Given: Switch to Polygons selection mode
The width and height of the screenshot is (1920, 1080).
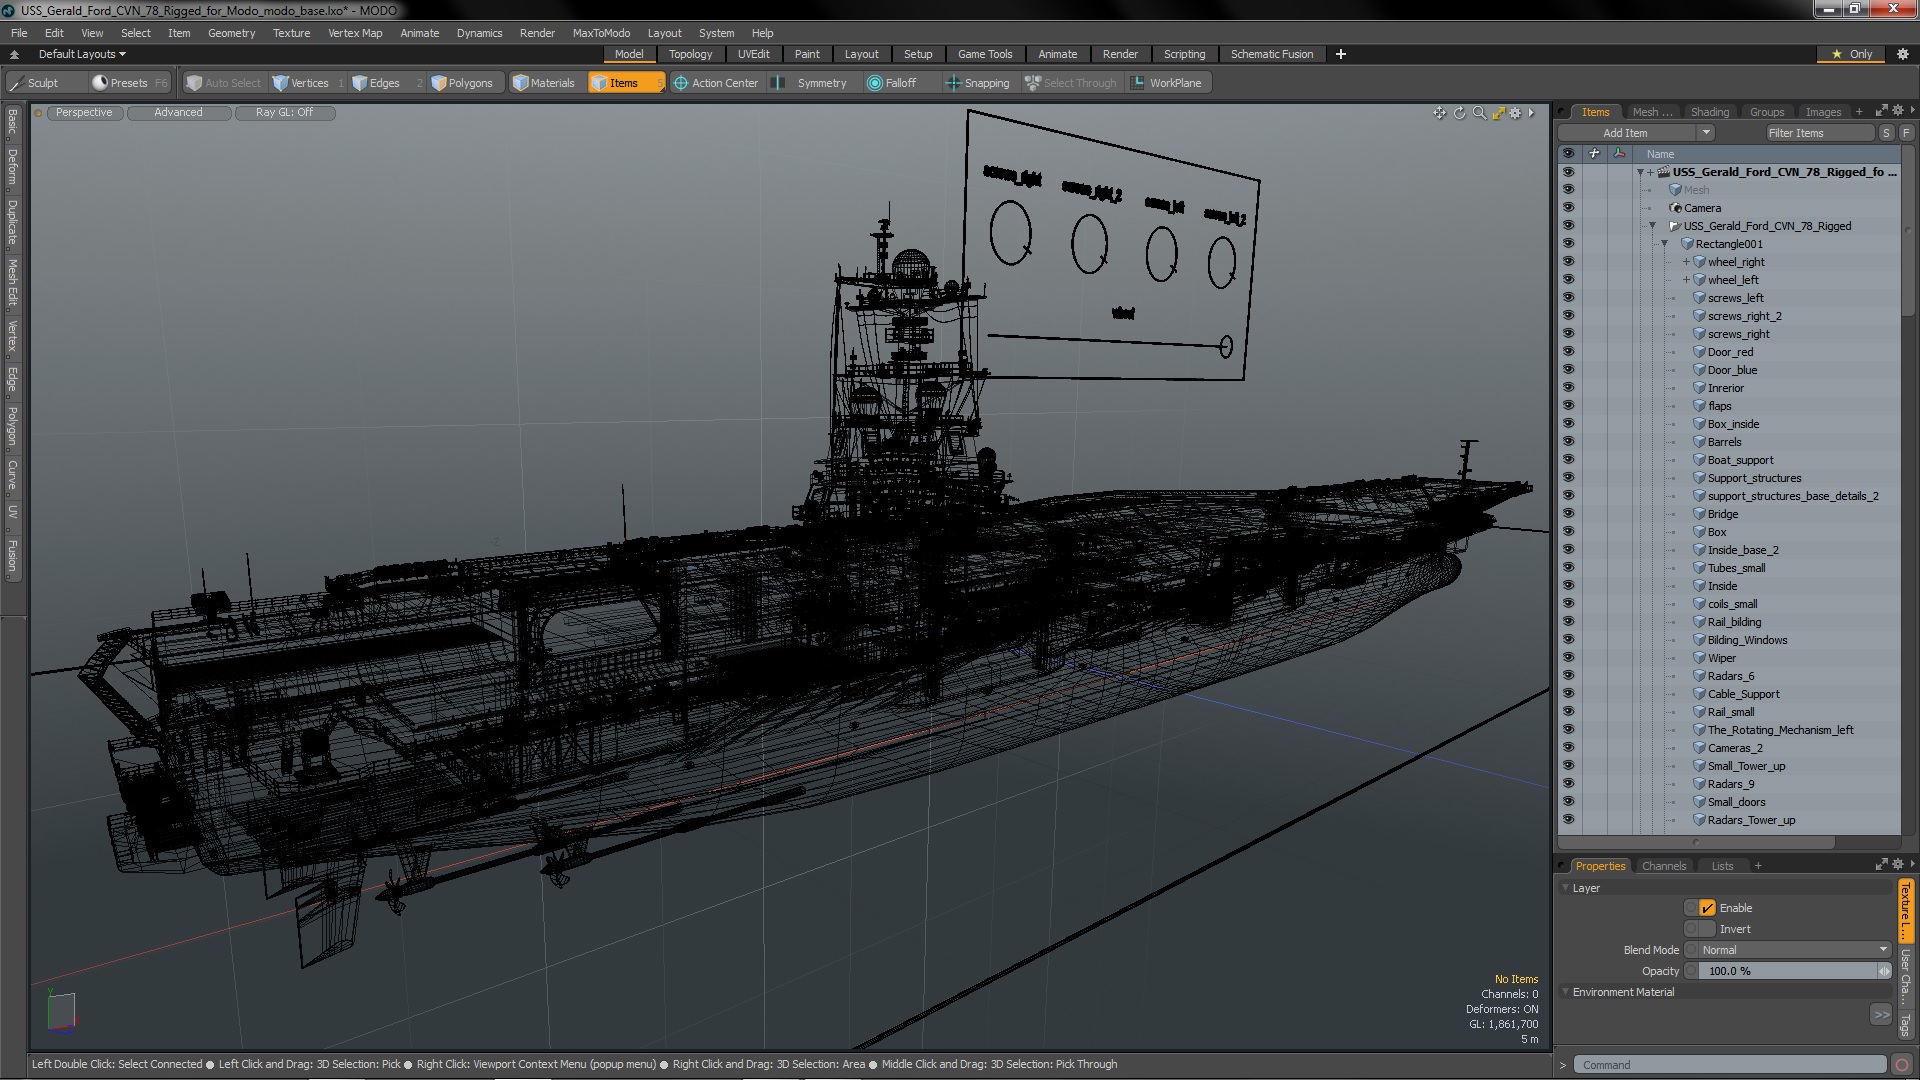Looking at the screenshot, I should point(461,83).
